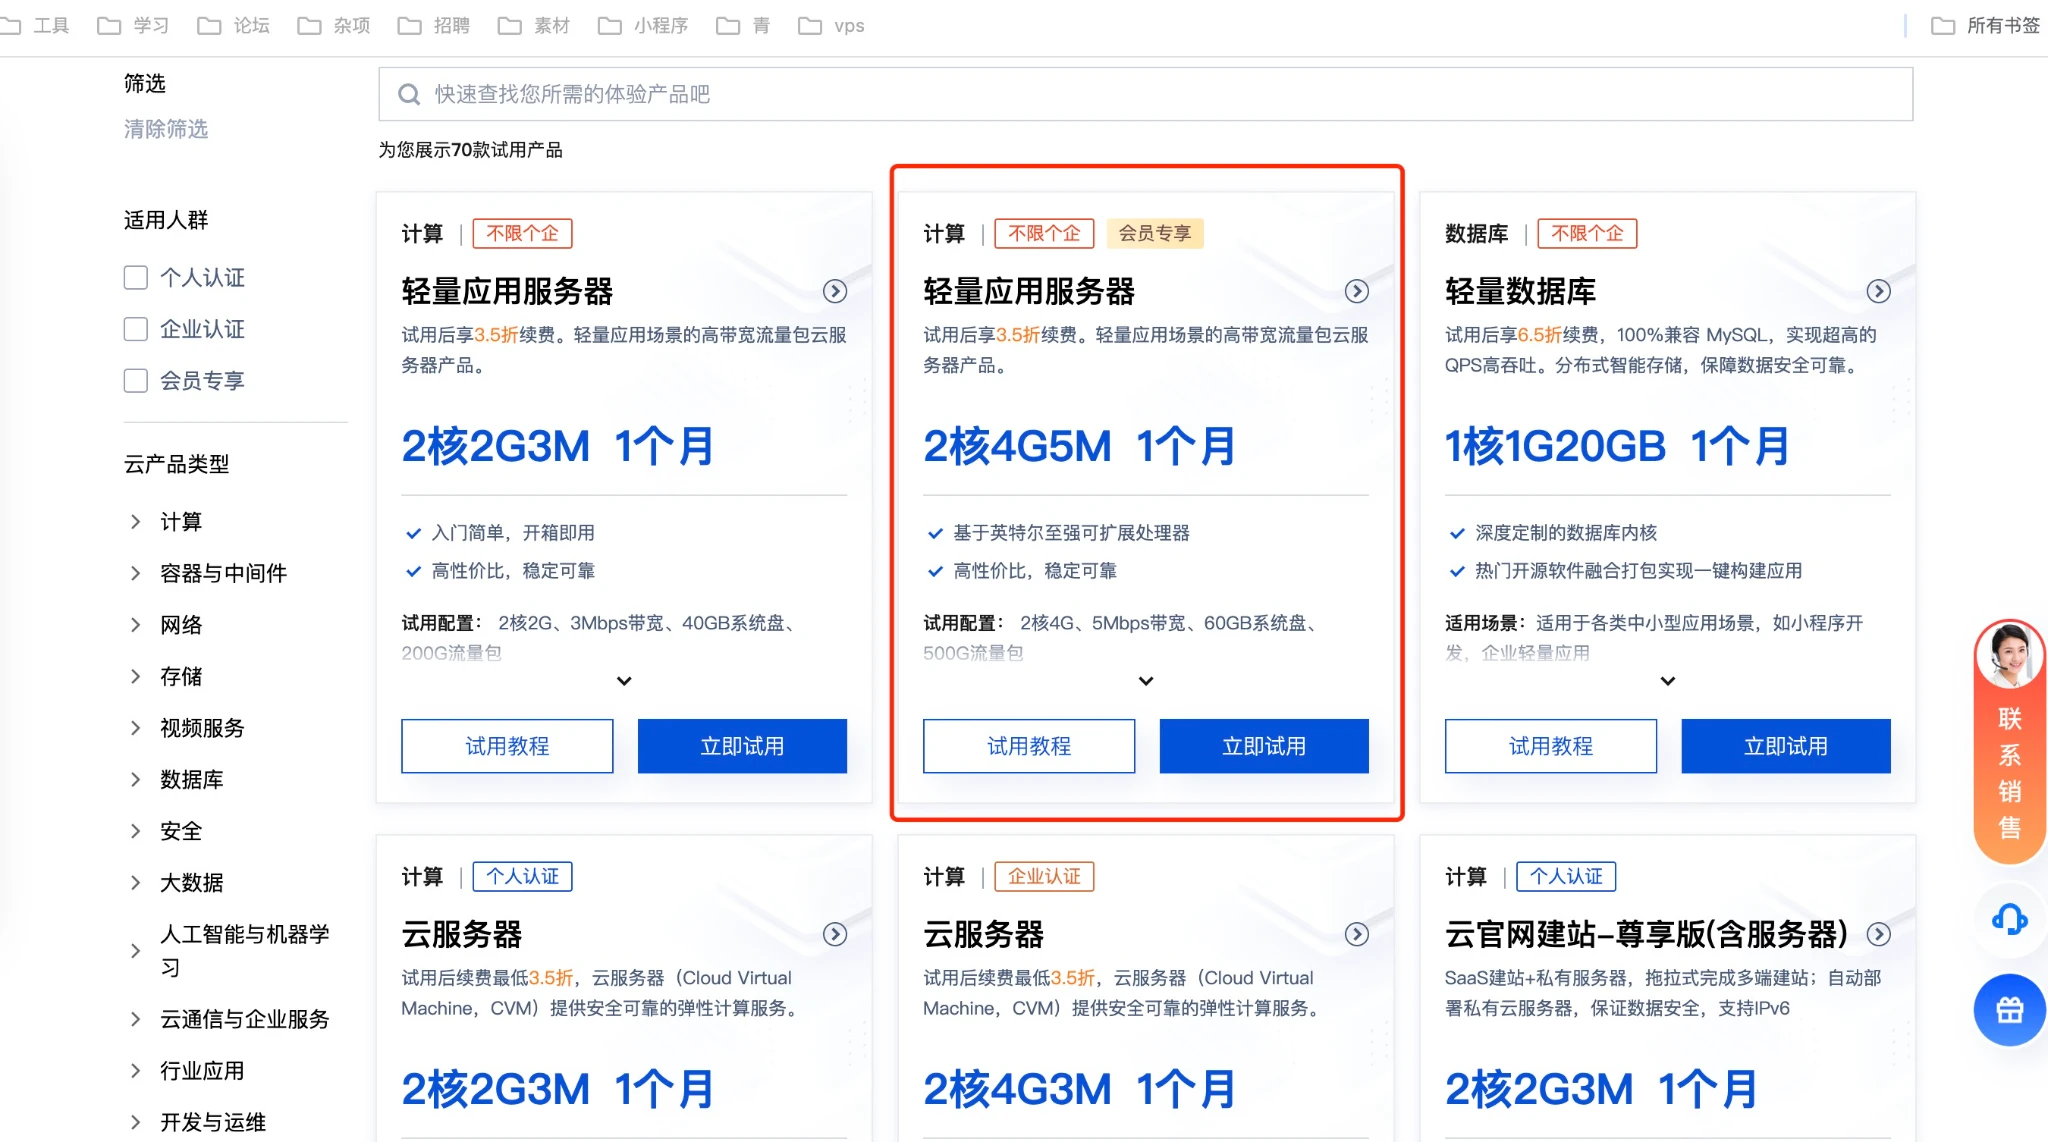Click the 清除筛选 link
The width and height of the screenshot is (2048, 1142).
[166, 129]
